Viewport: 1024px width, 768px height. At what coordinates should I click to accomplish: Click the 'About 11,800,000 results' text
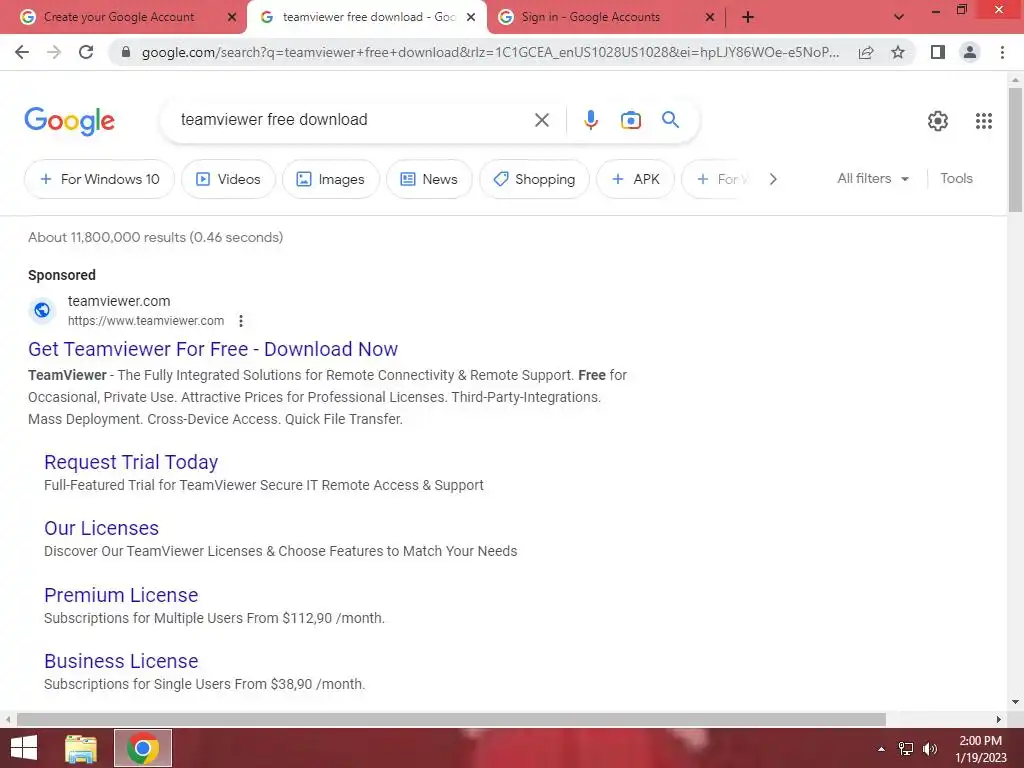pos(155,237)
